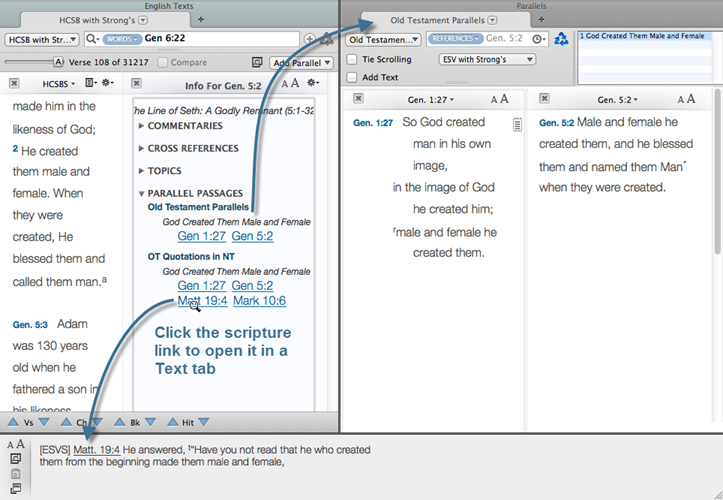Click the next verse down arrow

(x=43, y=422)
